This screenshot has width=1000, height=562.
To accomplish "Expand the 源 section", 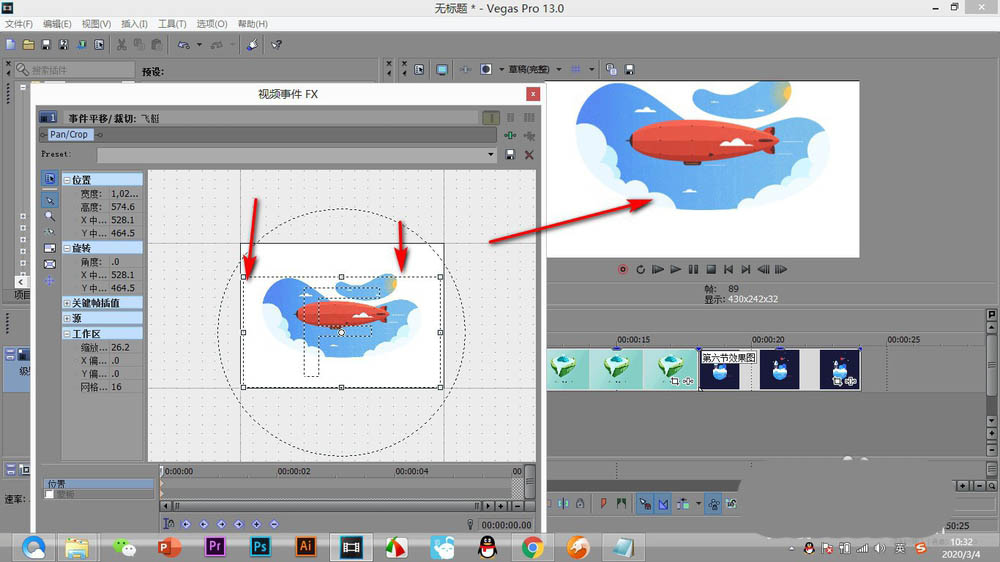I will [x=67, y=318].
